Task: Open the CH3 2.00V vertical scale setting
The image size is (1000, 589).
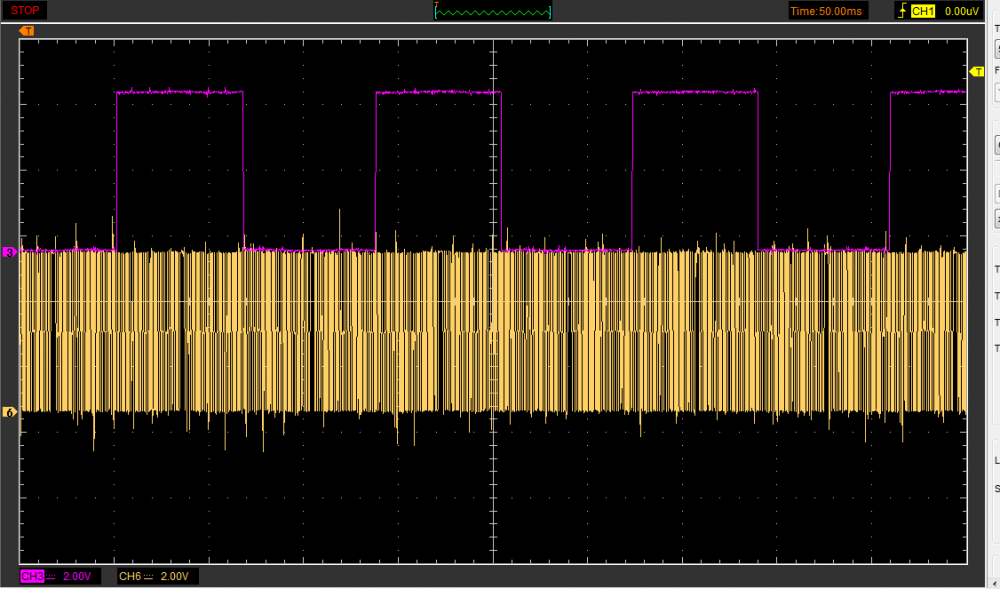Action: [77, 576]
